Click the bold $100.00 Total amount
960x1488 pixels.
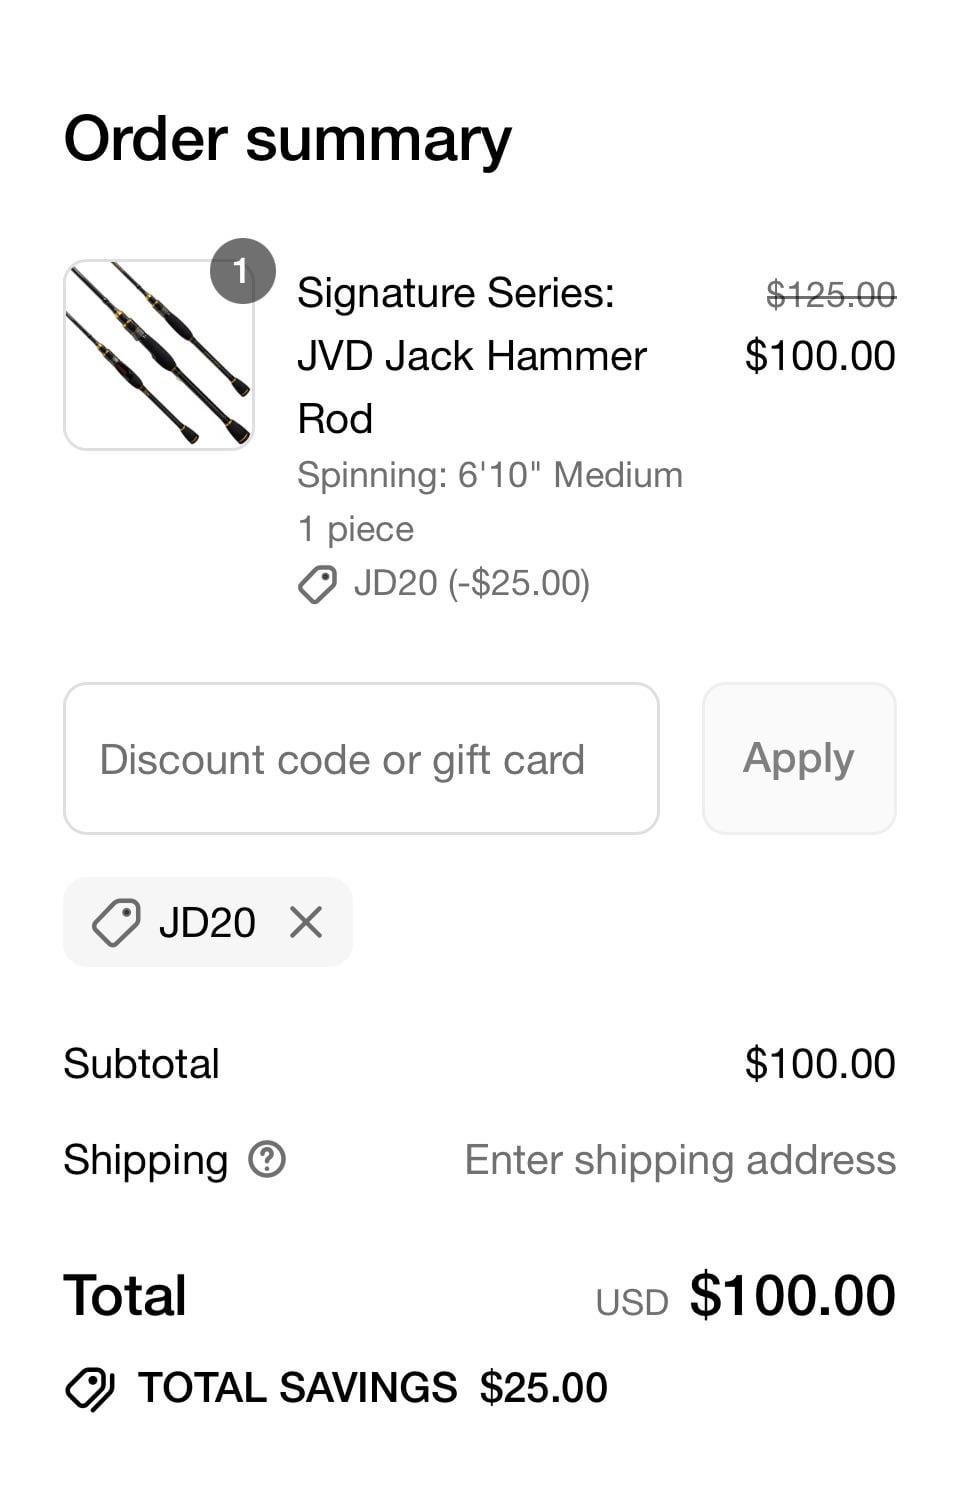click(x=792, y=1295)
